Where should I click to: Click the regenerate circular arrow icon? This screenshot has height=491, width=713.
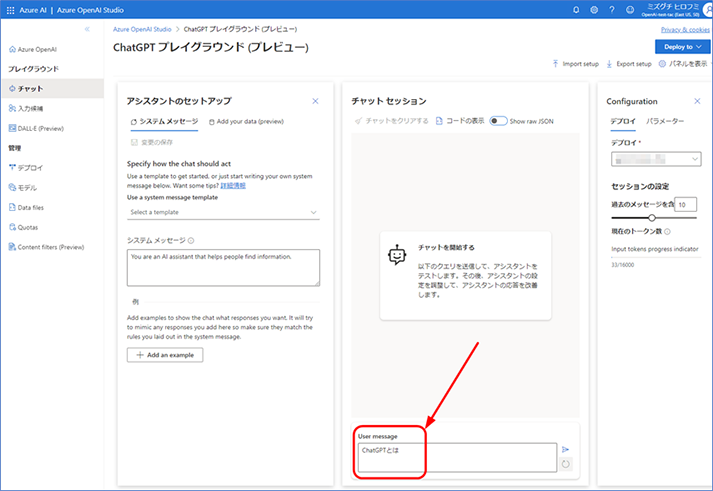click(x=565, y=464)
